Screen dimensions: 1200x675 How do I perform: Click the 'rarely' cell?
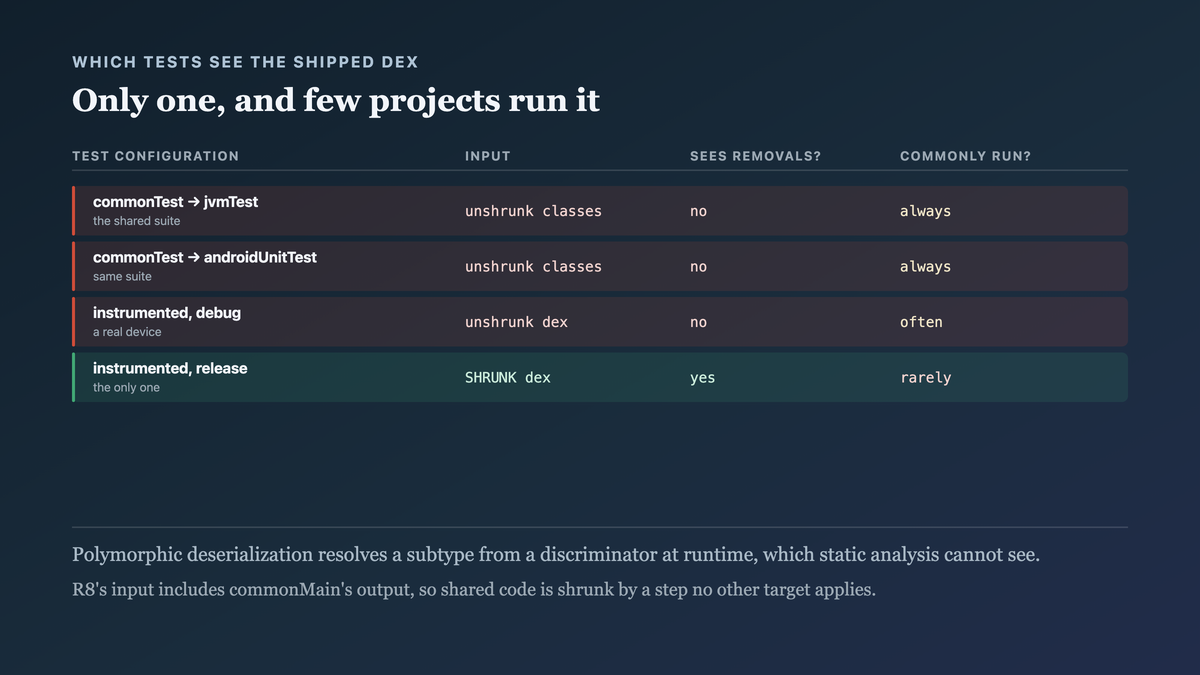[925, 378]
